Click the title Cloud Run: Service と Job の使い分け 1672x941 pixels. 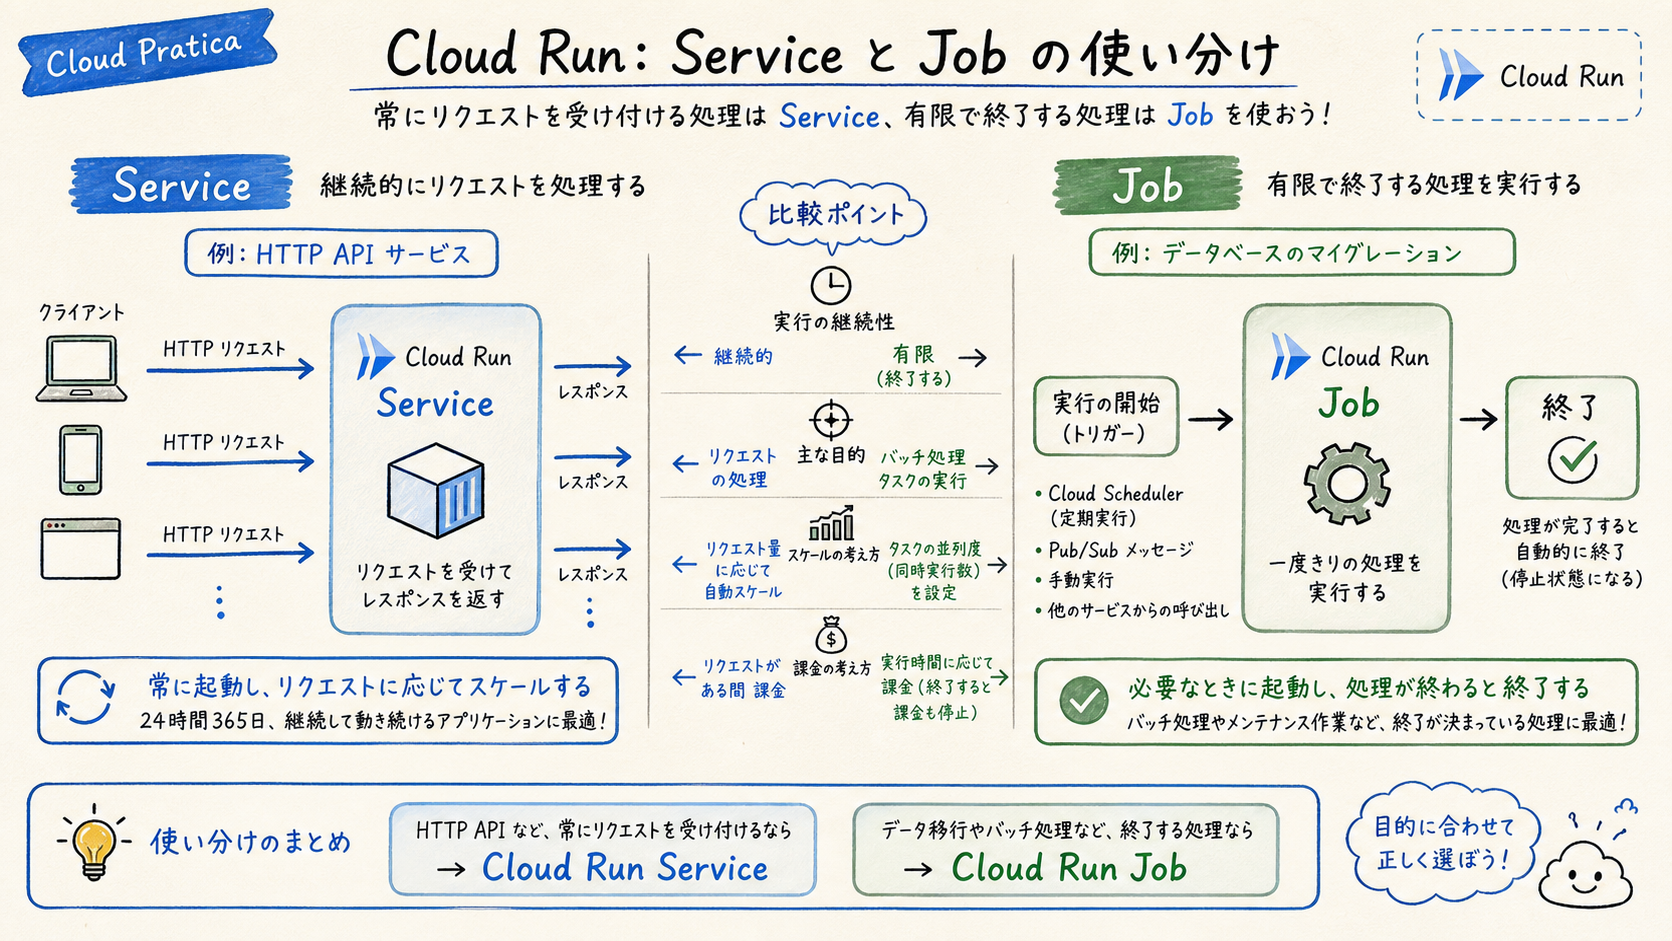pyautogui.click(x=832, y=53)
